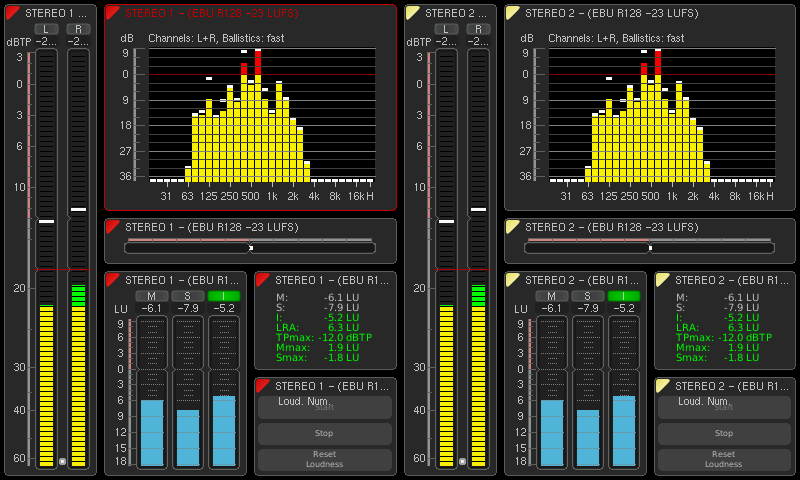Screen dimensions: 800x480
Task: Click yellow flag on STEREO 2 numeric readout panel
Action: 662,280
